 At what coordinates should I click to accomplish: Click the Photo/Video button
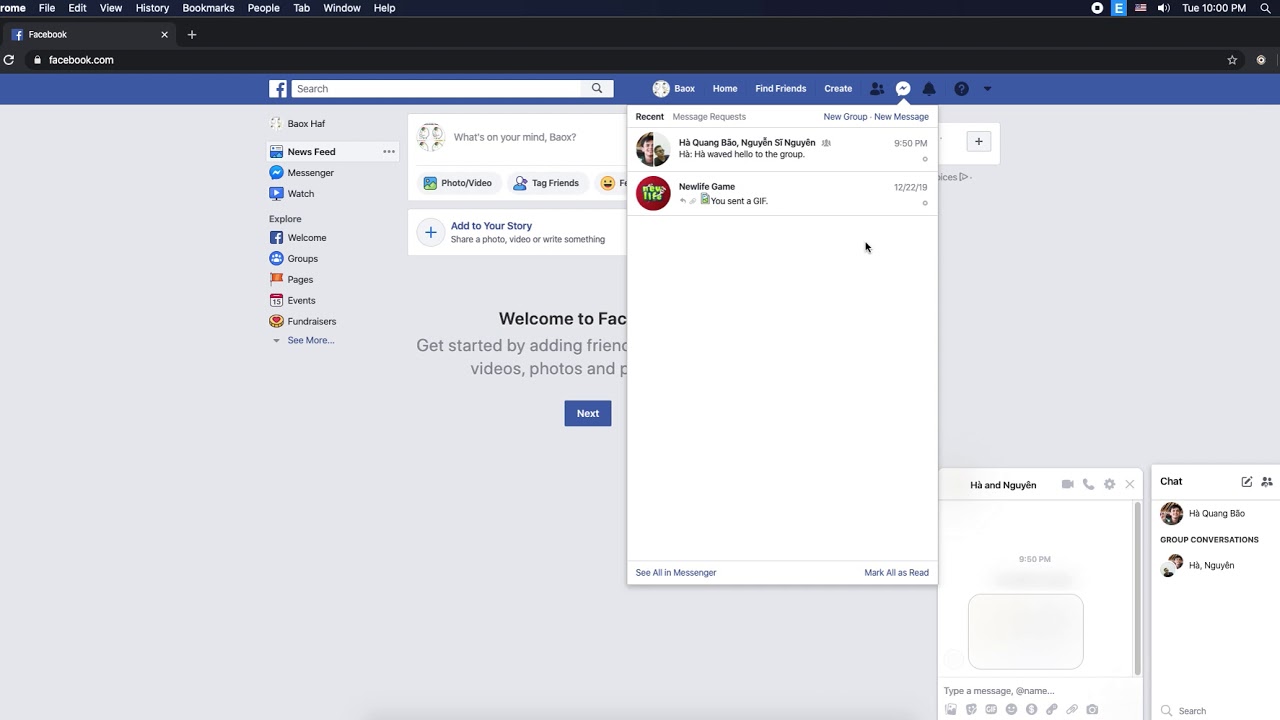pyautogui.click(x=458, y=183)
